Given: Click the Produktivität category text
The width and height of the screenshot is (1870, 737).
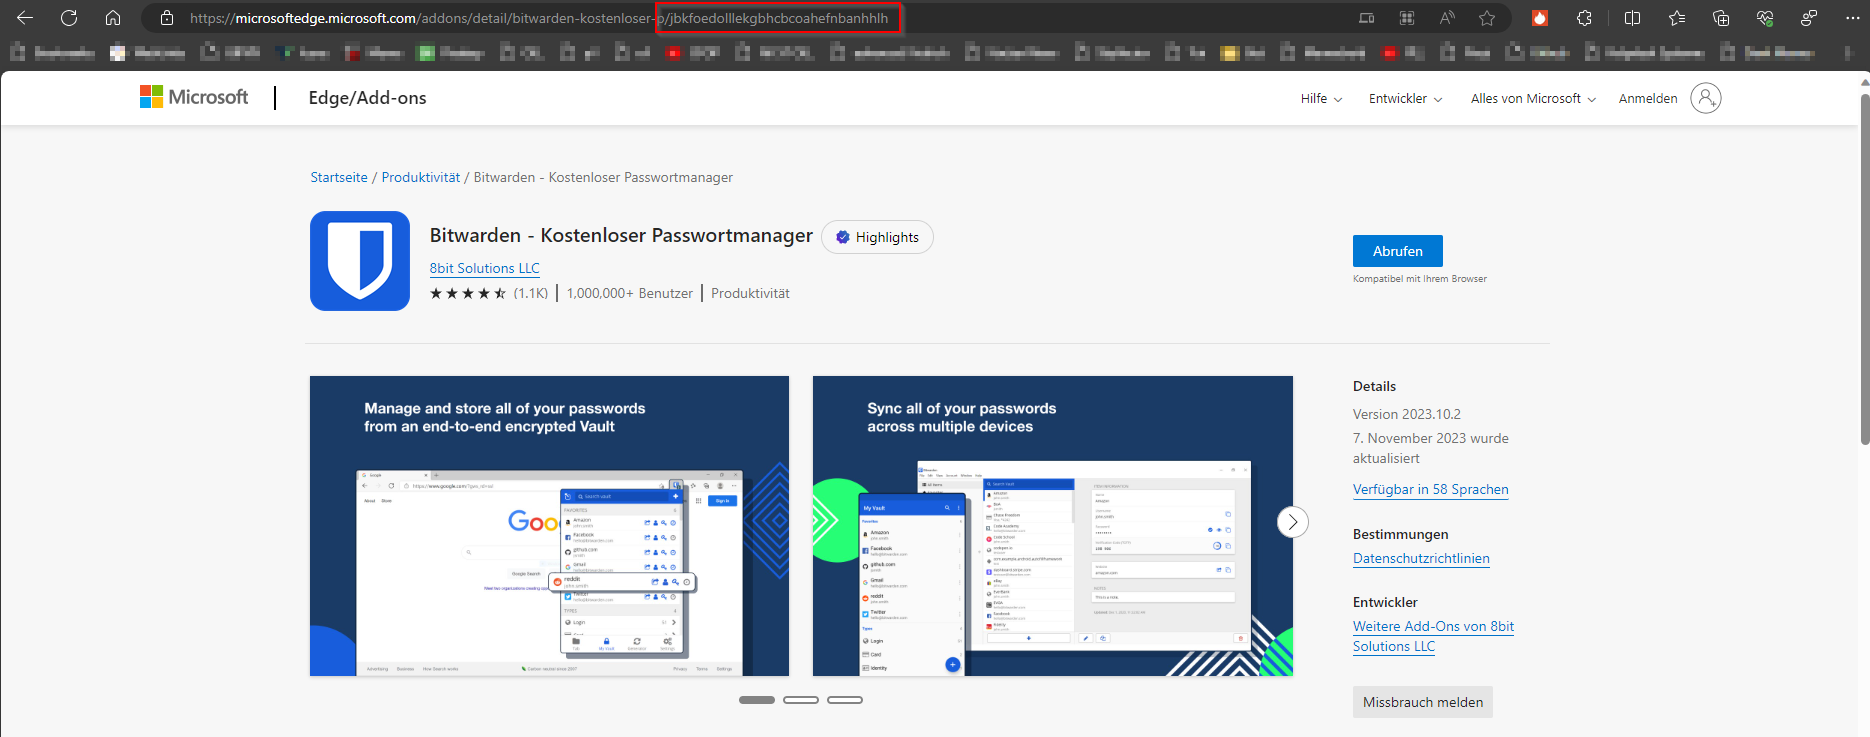Looking at the screenshot, I should click(750, 293).
